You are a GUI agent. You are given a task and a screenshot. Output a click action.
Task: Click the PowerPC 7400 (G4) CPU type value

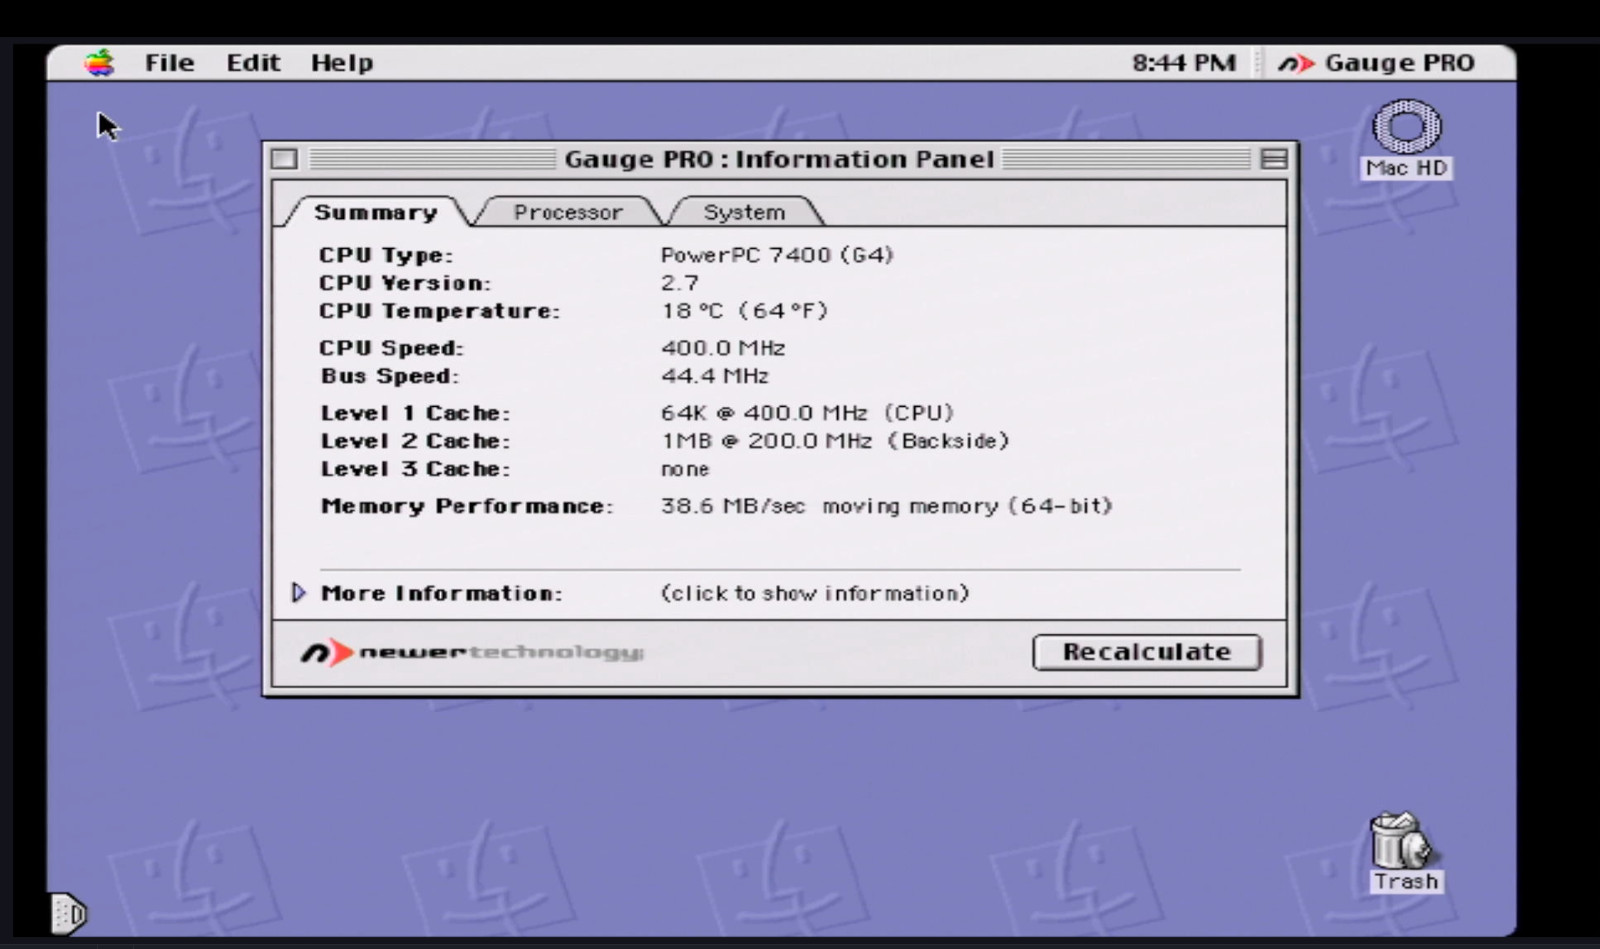click(x=776, y=255)
